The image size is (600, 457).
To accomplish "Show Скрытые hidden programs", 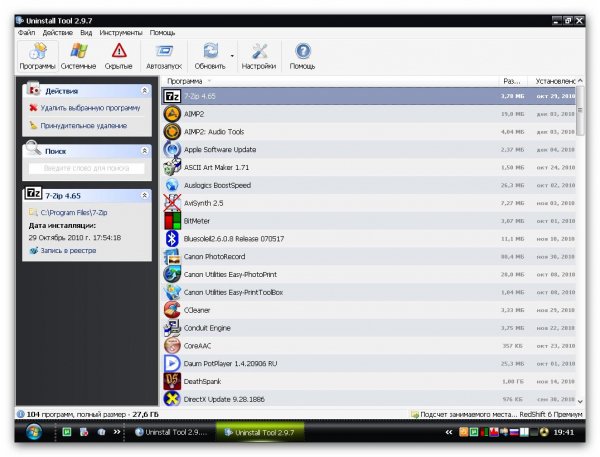I will (x=119, y=56).
